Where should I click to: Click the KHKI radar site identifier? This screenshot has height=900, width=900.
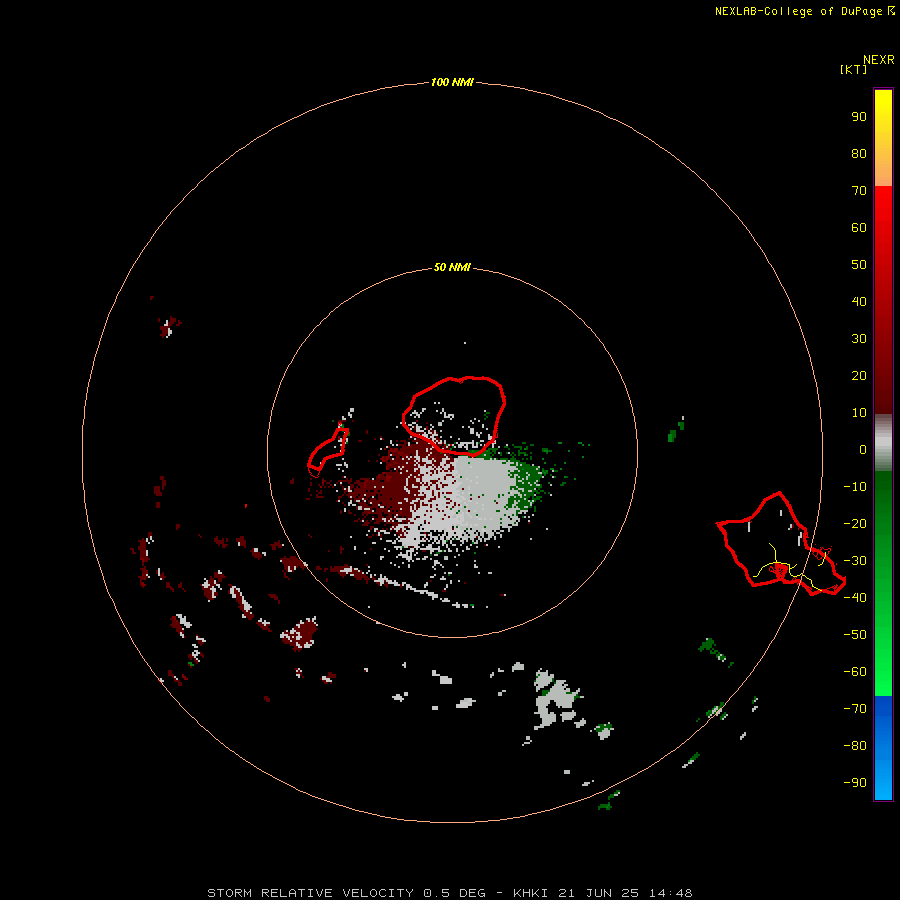pyautogui.click(x=530, y=893)
